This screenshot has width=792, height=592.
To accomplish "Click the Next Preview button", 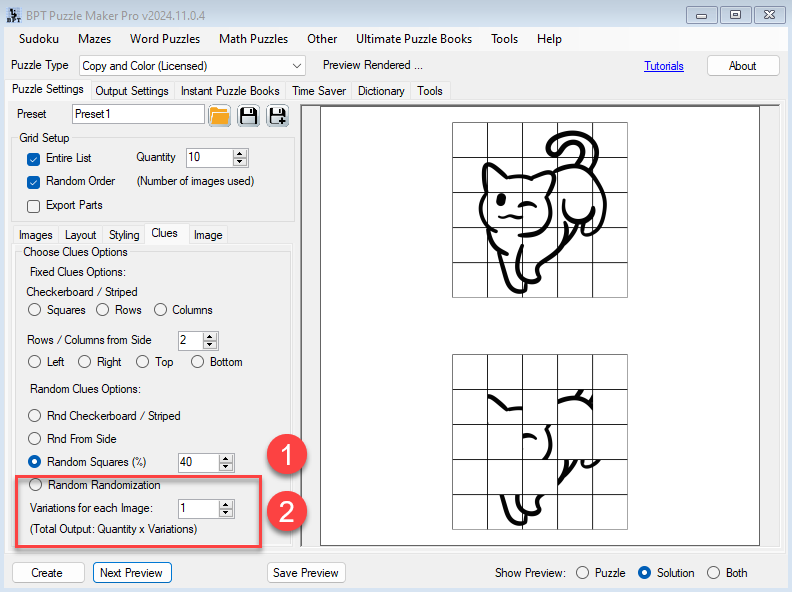I will click(132, 573).
